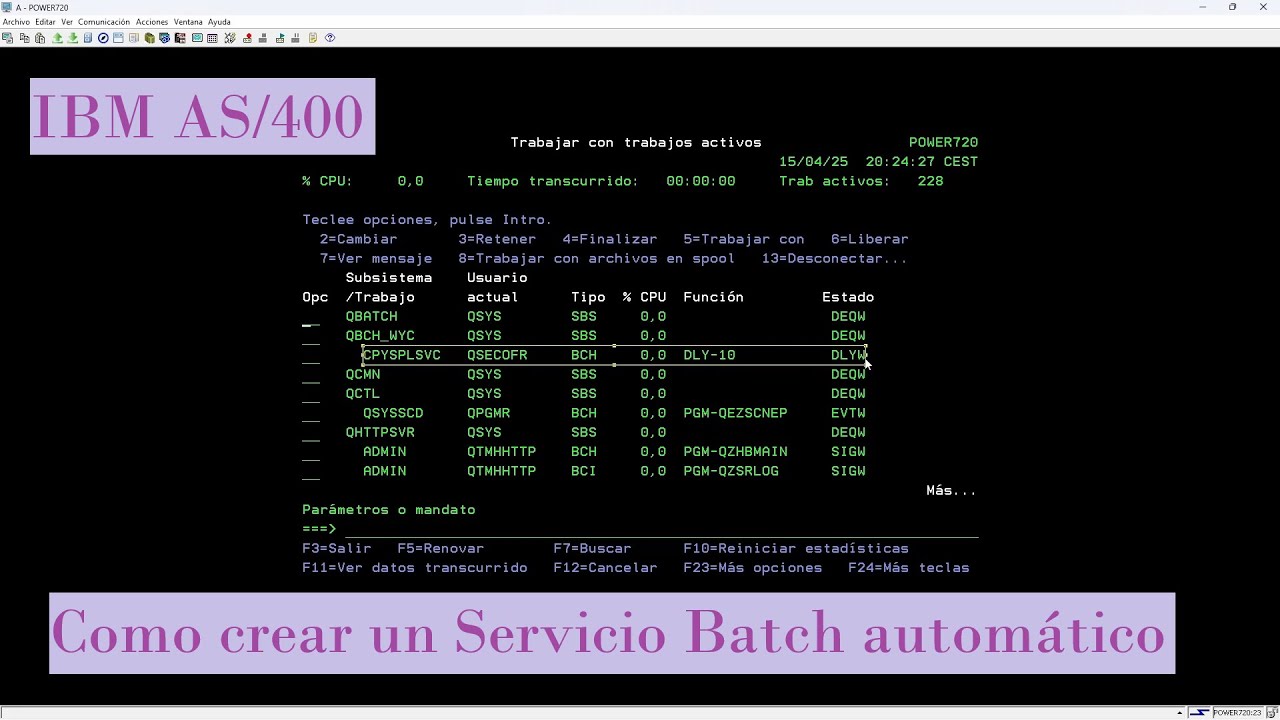Screen dimensions: 1280x720
Task: Click the command line after ===>
Action: [661, 529]
